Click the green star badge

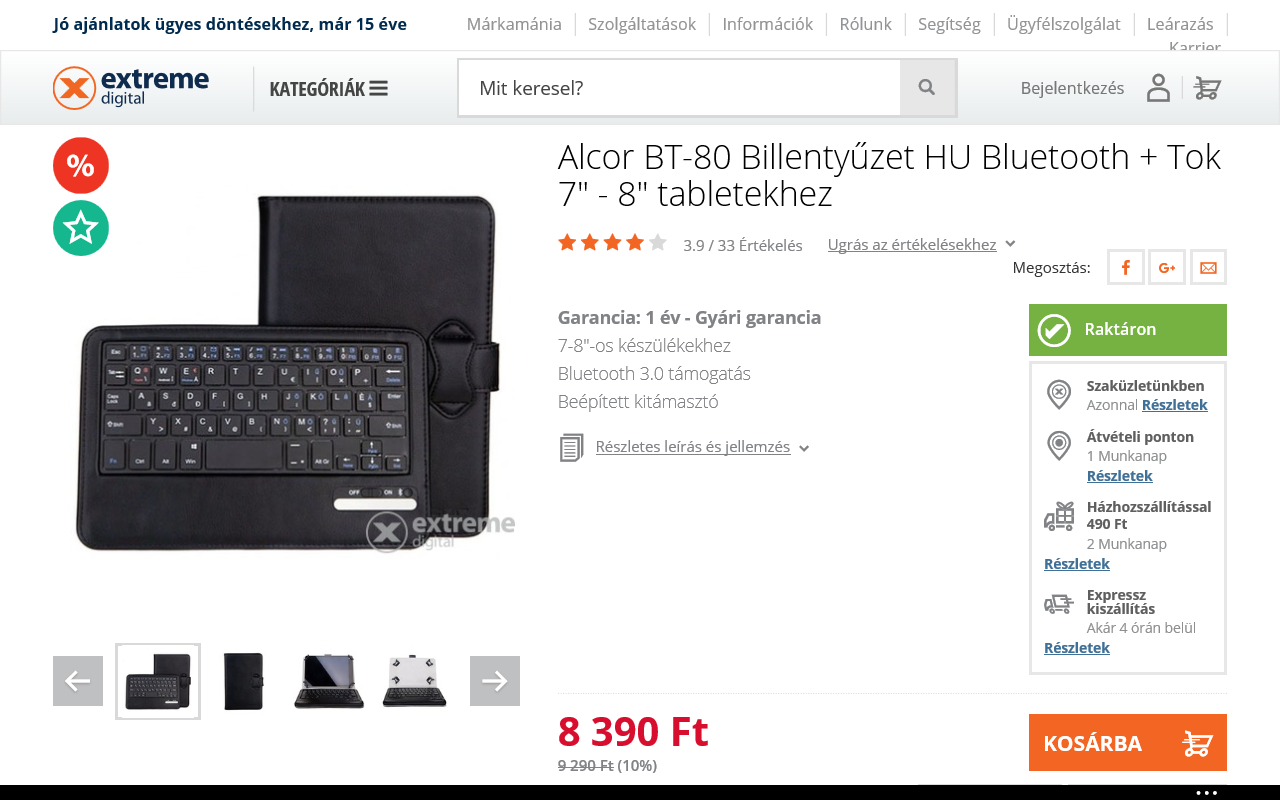(x=81, y=228)
